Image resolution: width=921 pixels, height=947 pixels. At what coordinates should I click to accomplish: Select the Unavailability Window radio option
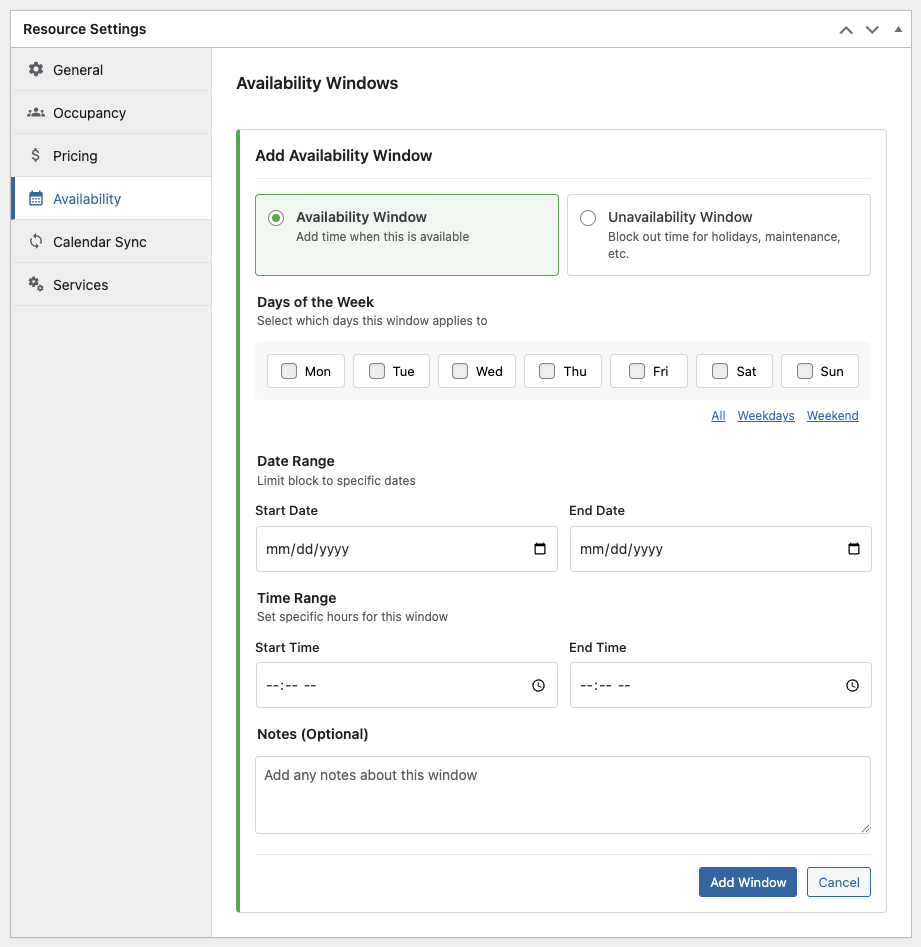pos(588,218)
